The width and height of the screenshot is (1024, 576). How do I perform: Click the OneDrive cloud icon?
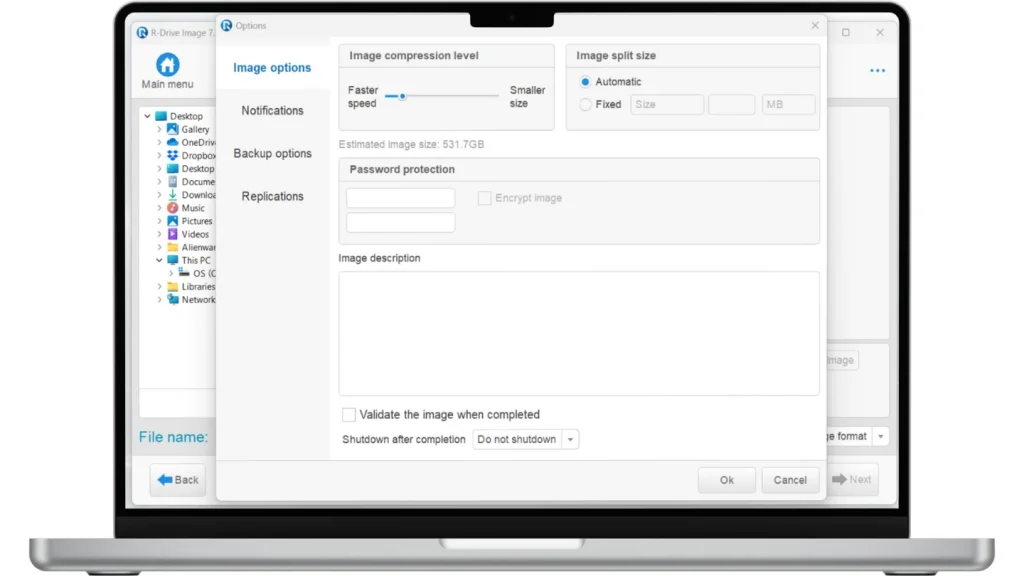[x=173, y=142]
